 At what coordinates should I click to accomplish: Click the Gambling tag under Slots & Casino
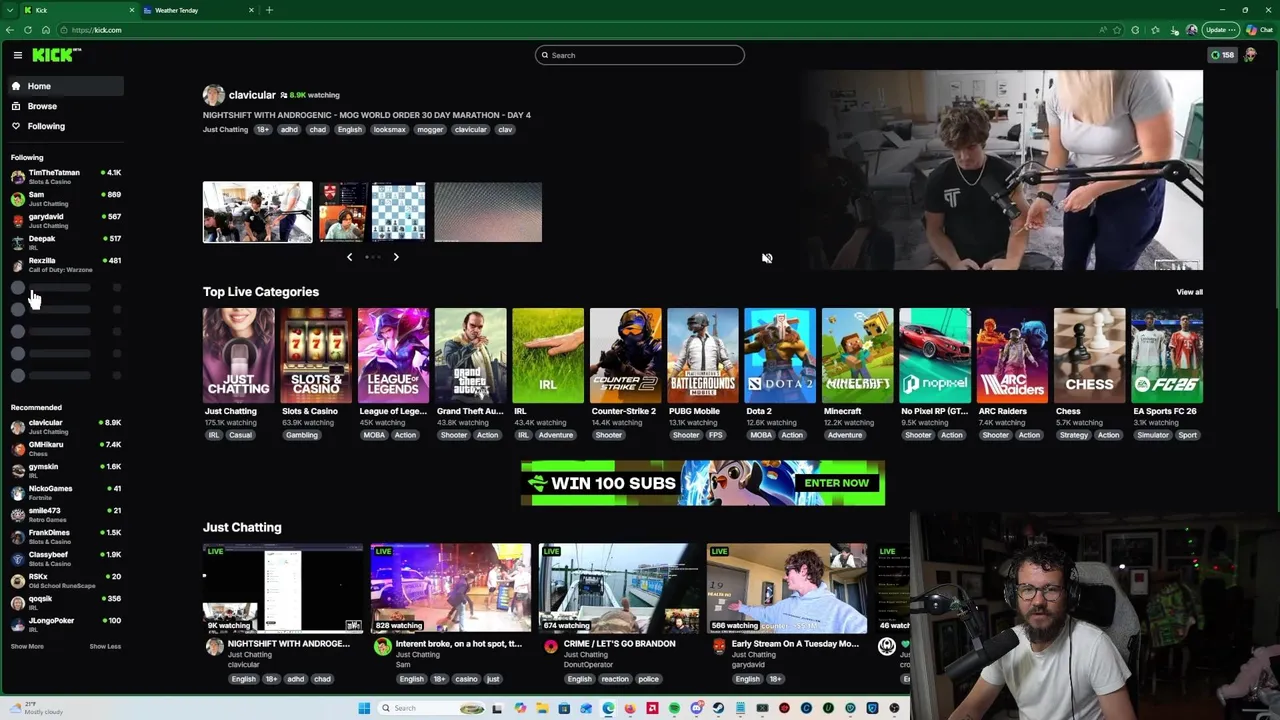[x=301, y=435]
